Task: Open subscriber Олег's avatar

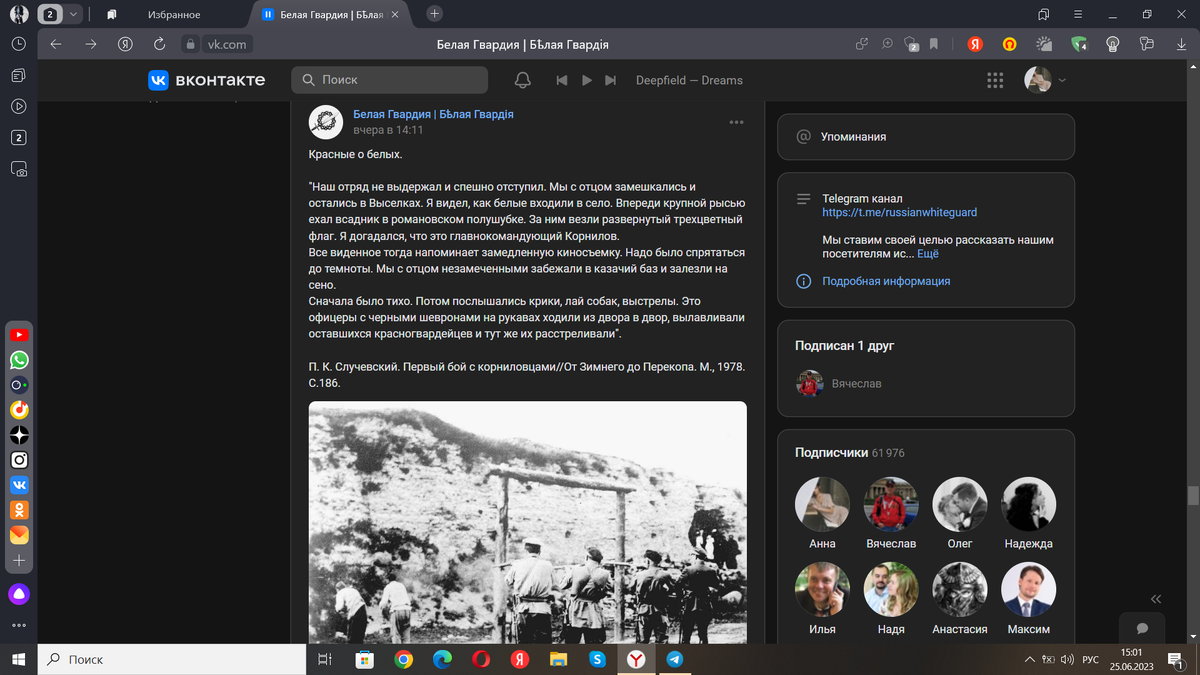Action: point(960,504)
